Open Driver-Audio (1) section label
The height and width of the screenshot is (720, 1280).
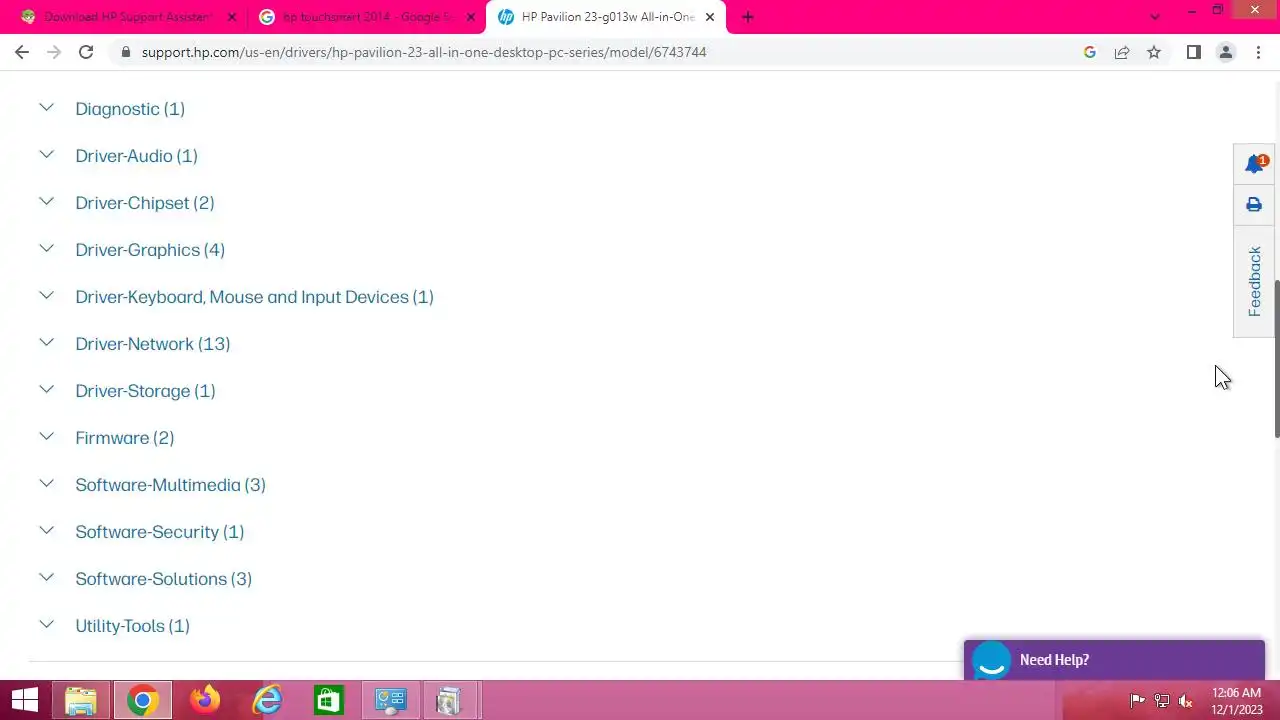[137, 156]
